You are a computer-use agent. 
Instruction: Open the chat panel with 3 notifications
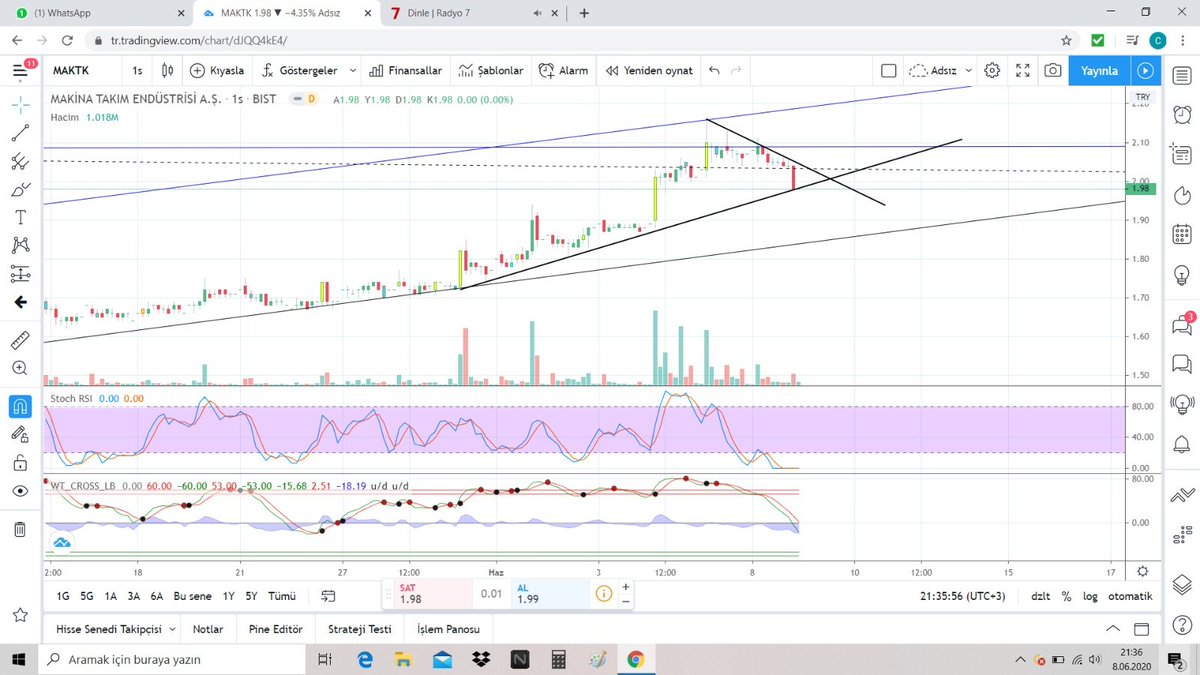tap(1181, 324)
